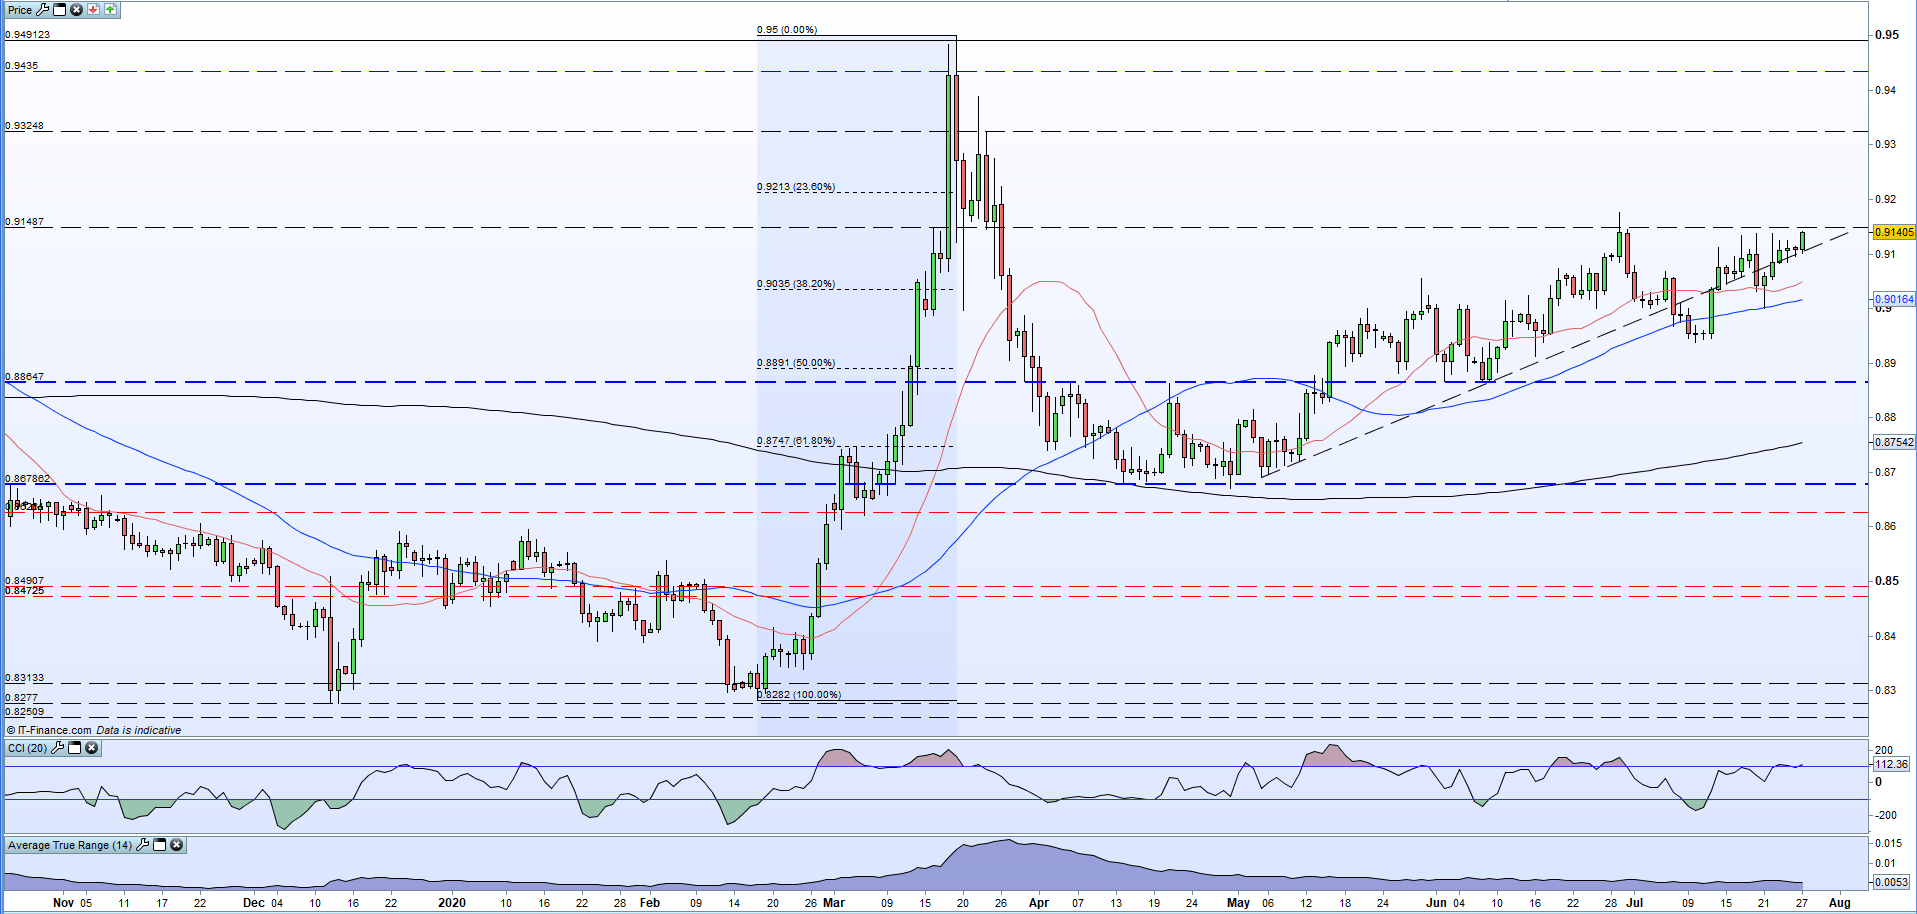Click the CCI (20) panel label
This screenshot has height=914, width=1917.
pyautogui.click(x=27, y=748)
